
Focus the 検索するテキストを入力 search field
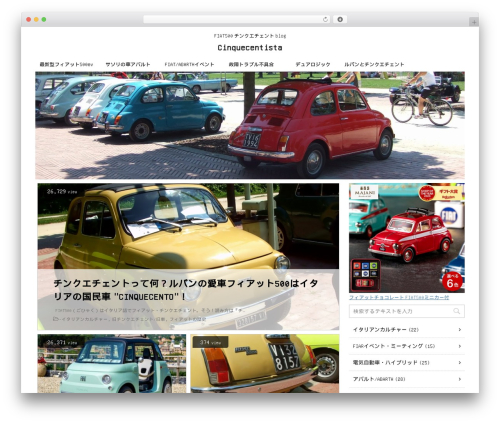pos(407,311)
